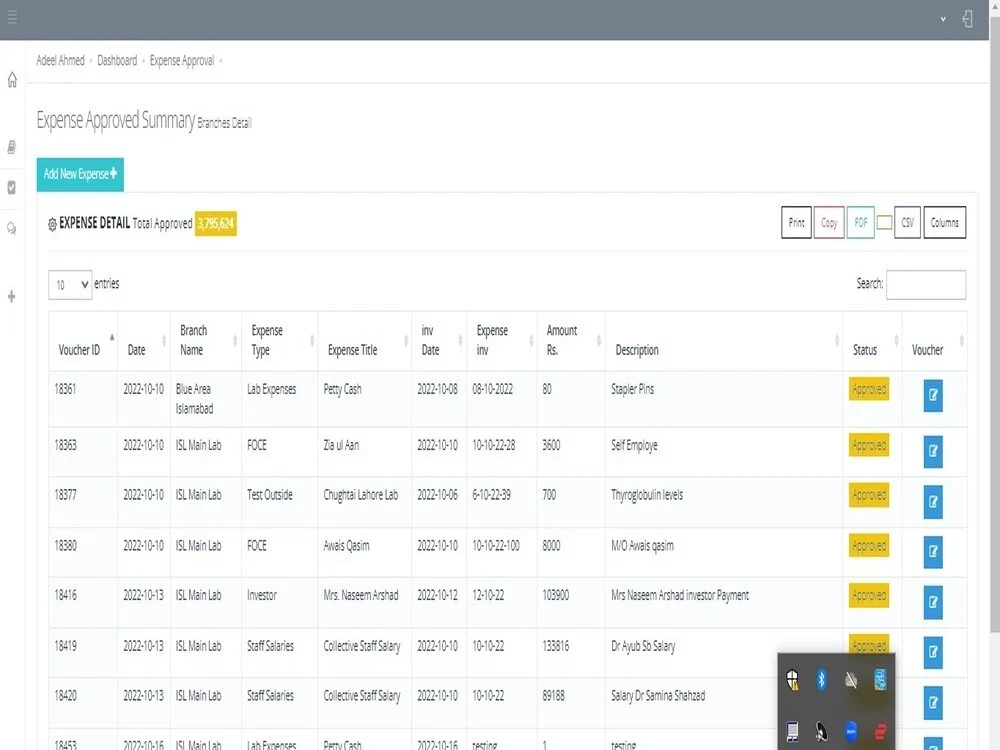Screen dimensions: 1000x750
Task: Print the expense detail report
Action: 796,222
